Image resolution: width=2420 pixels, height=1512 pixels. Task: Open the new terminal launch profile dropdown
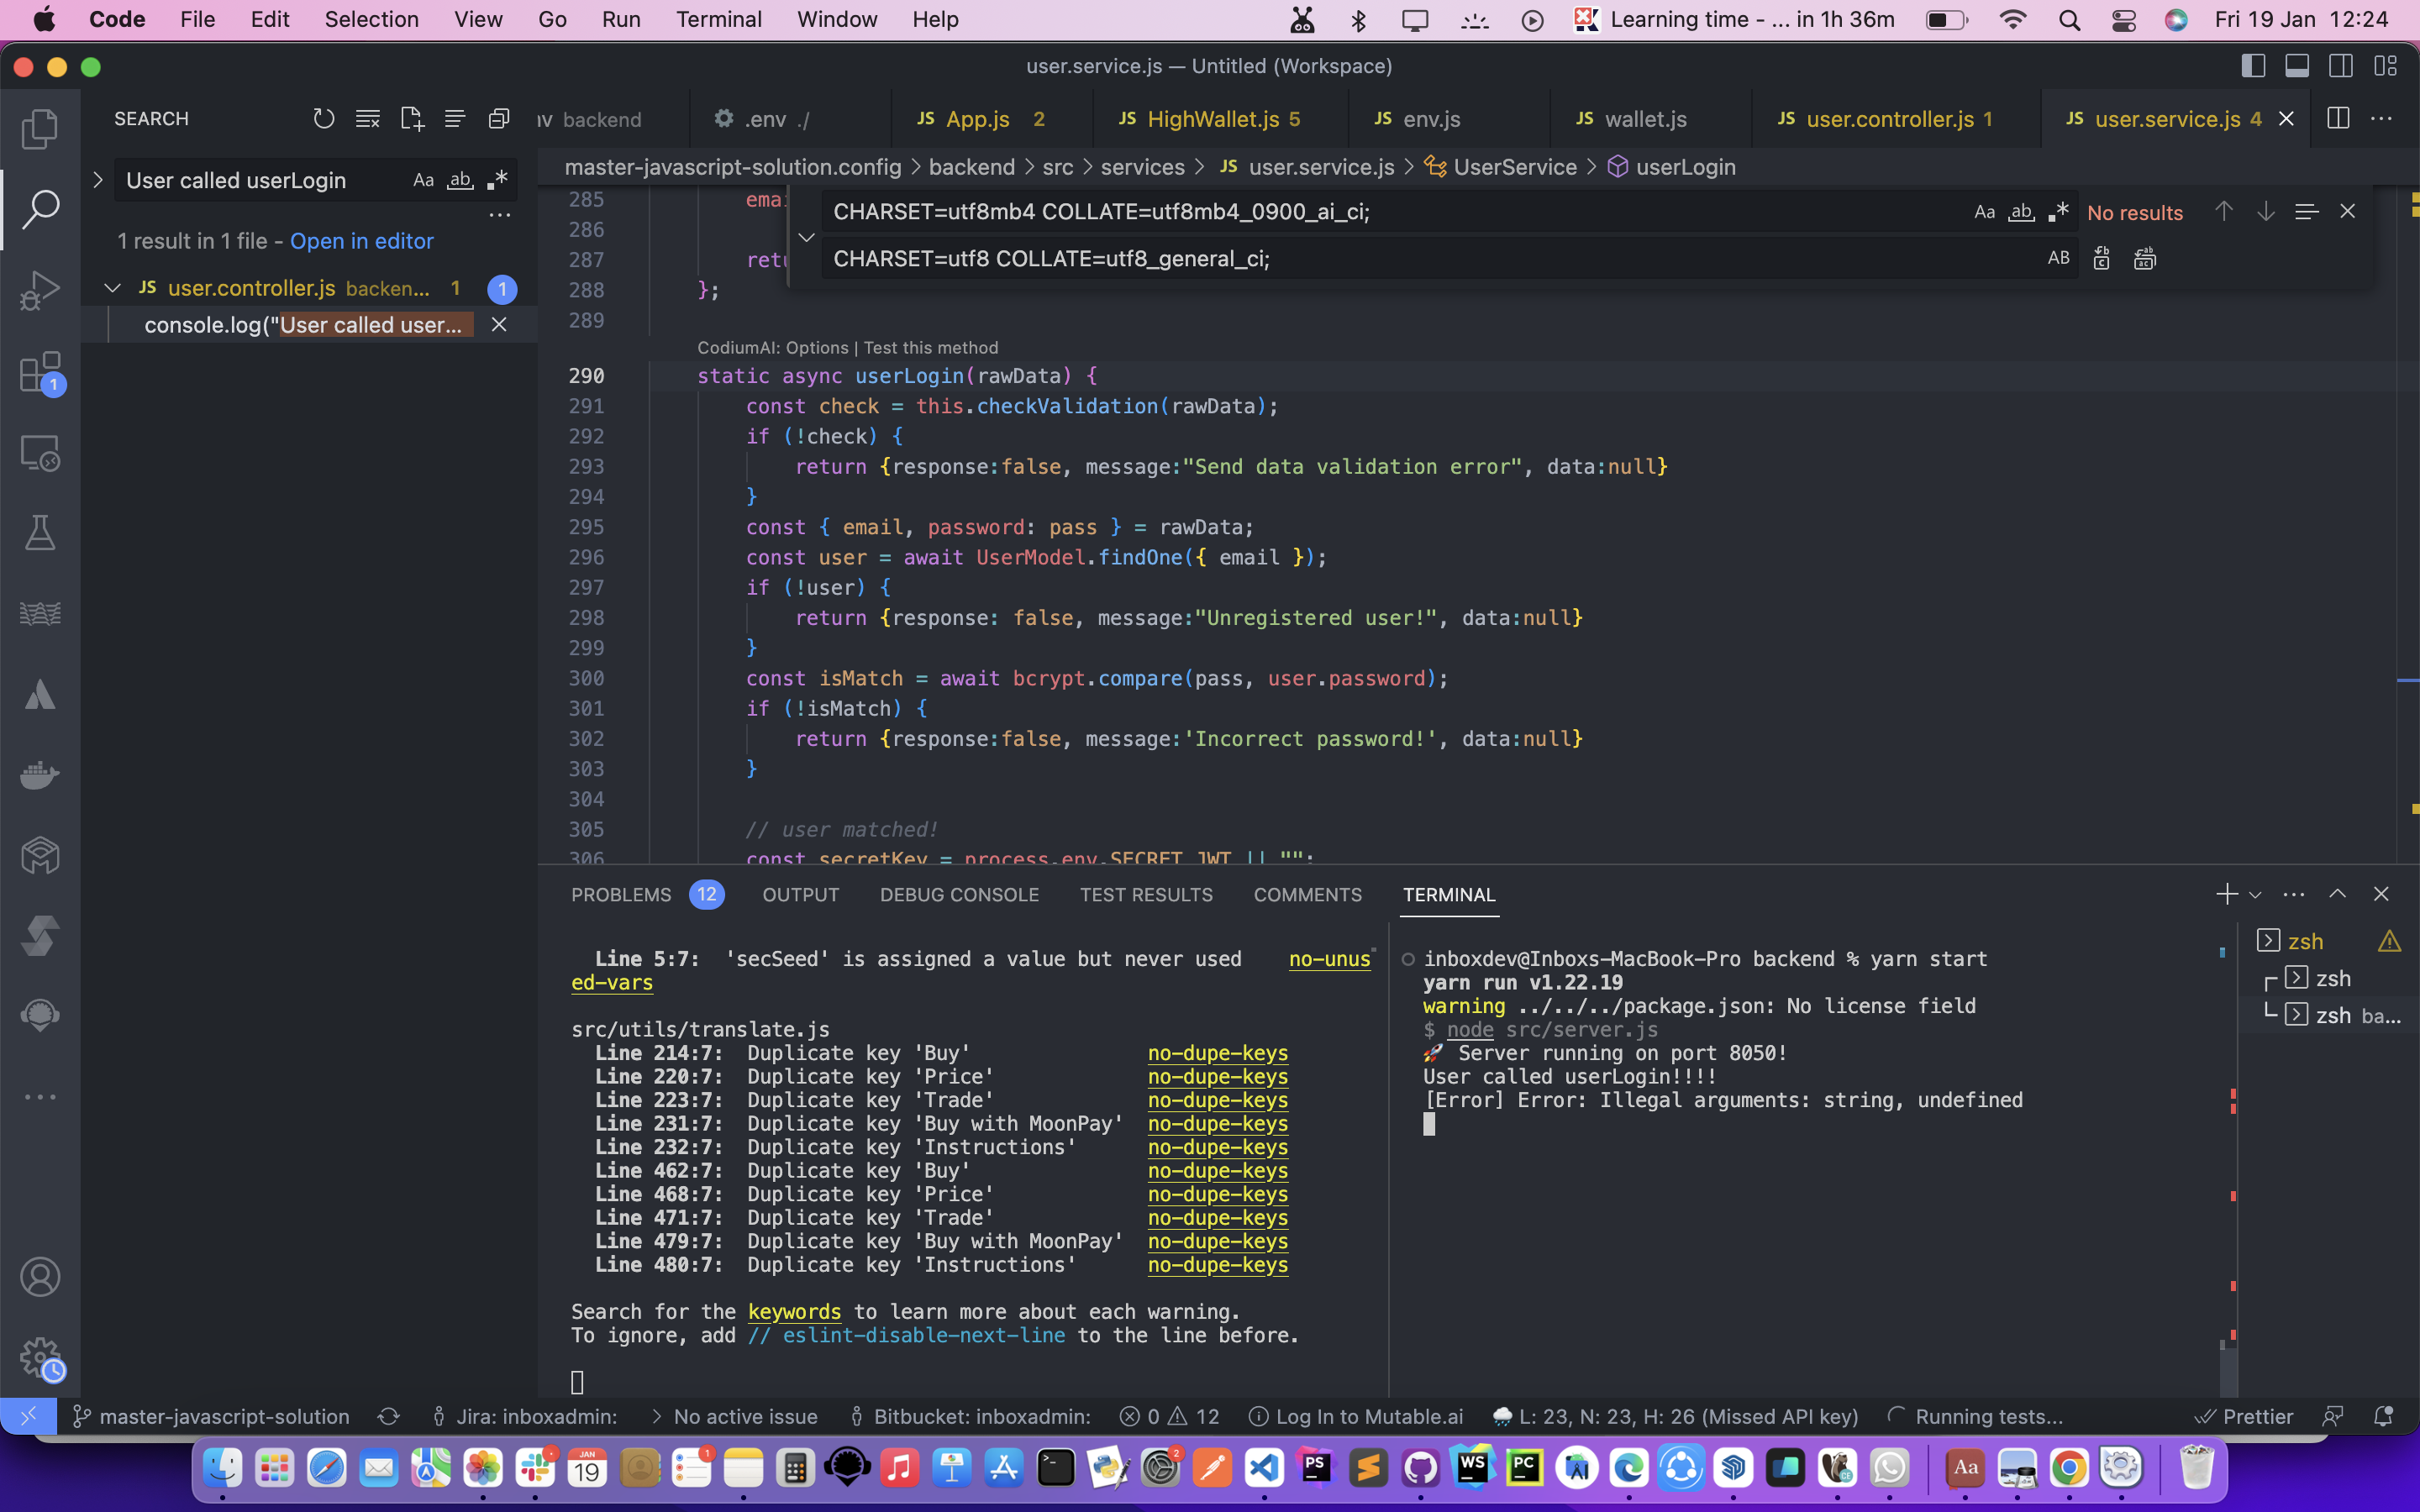(2255, 895)
